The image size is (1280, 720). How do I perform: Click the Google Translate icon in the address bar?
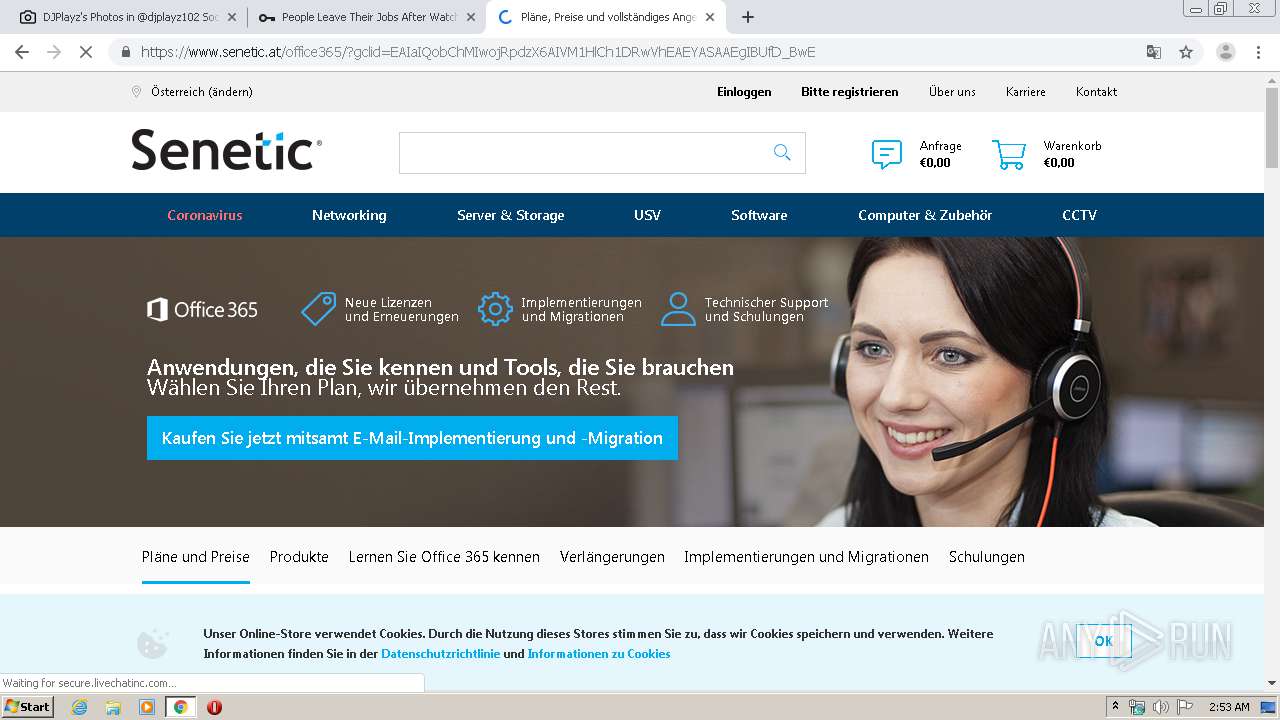pyautogui.click(x=1154, y=52)
